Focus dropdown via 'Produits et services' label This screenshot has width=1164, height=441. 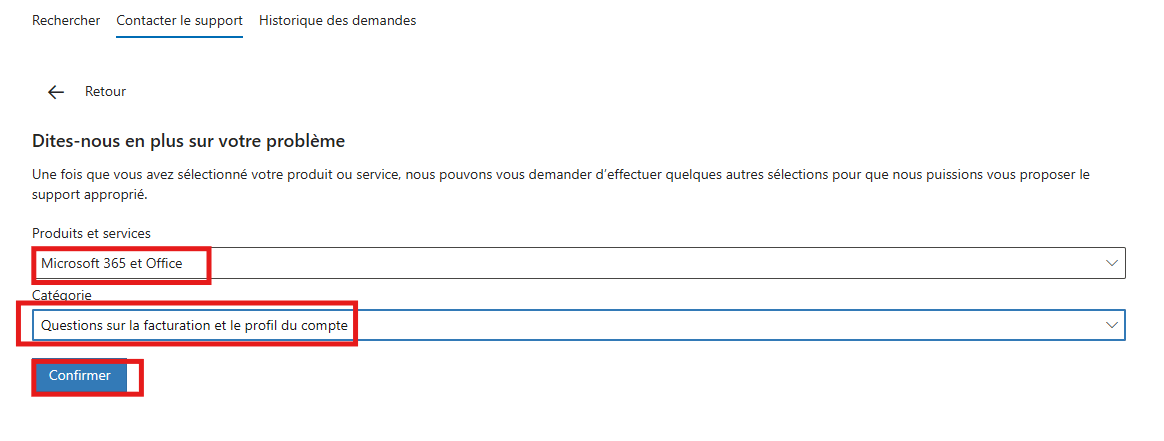click(91, 233)
